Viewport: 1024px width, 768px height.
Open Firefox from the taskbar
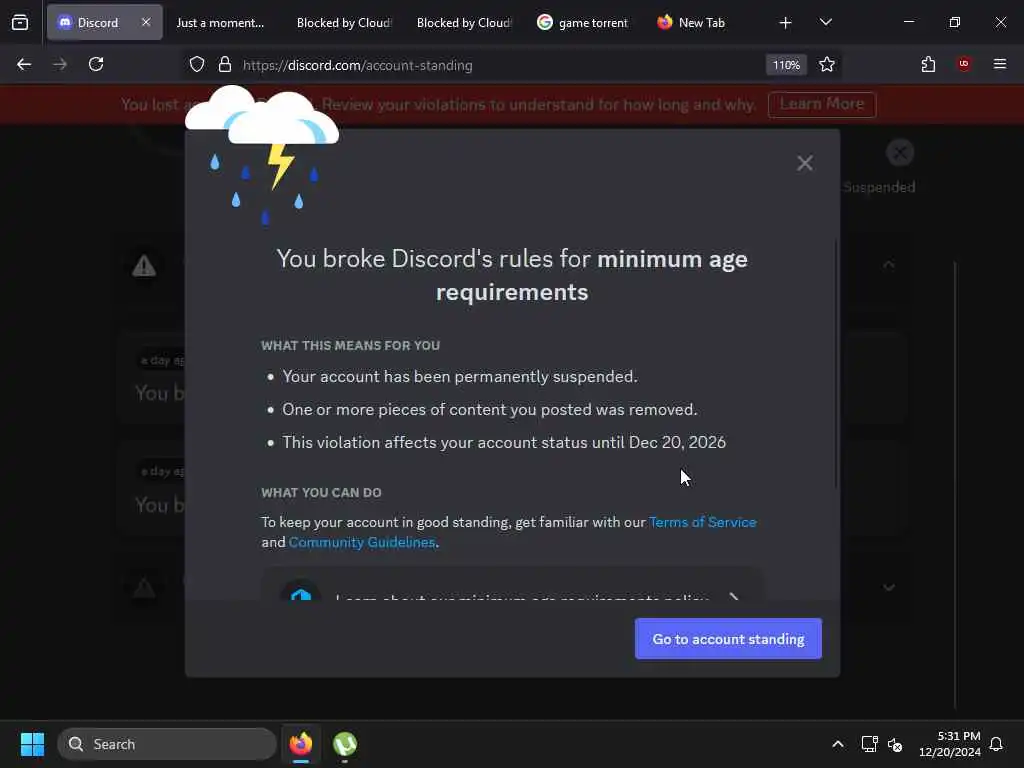(x=300, y=744)
